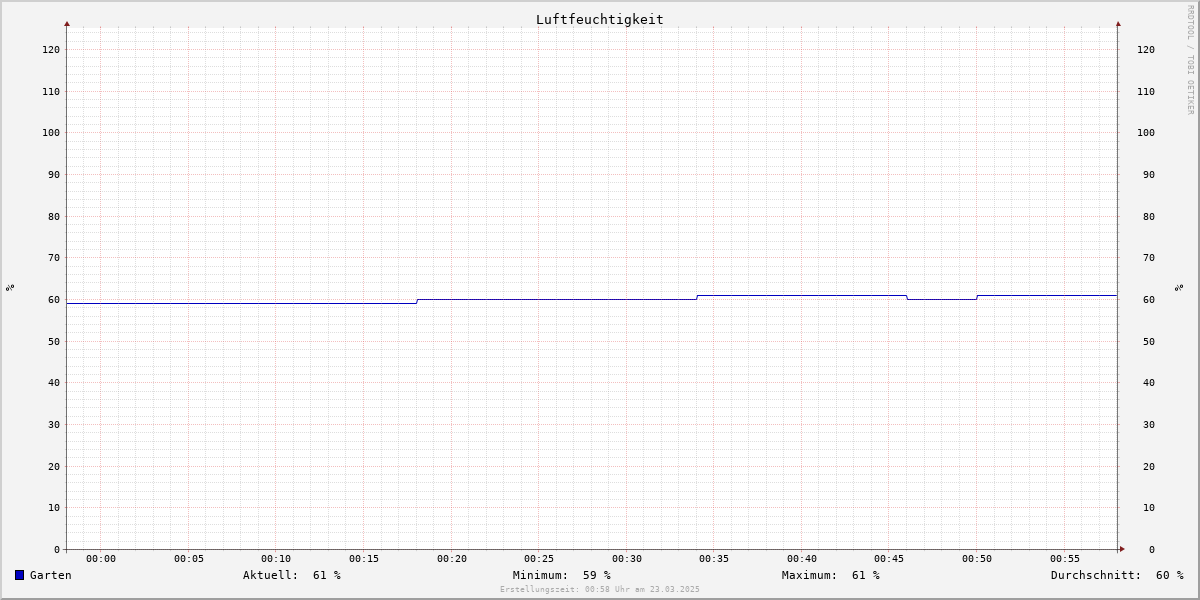Click the humidity line rise at 00:34

click(x=697, y=297)
